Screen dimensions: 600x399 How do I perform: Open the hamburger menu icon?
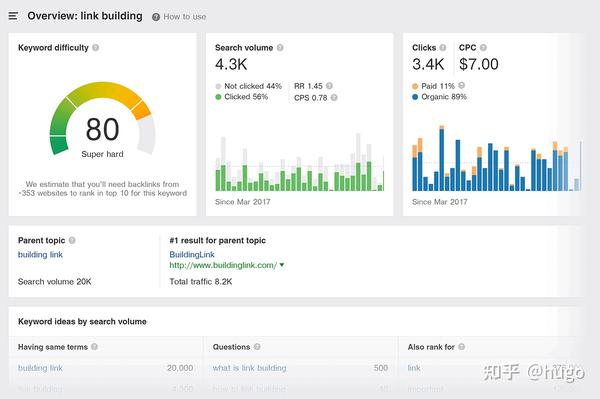[x=13, y=16]
